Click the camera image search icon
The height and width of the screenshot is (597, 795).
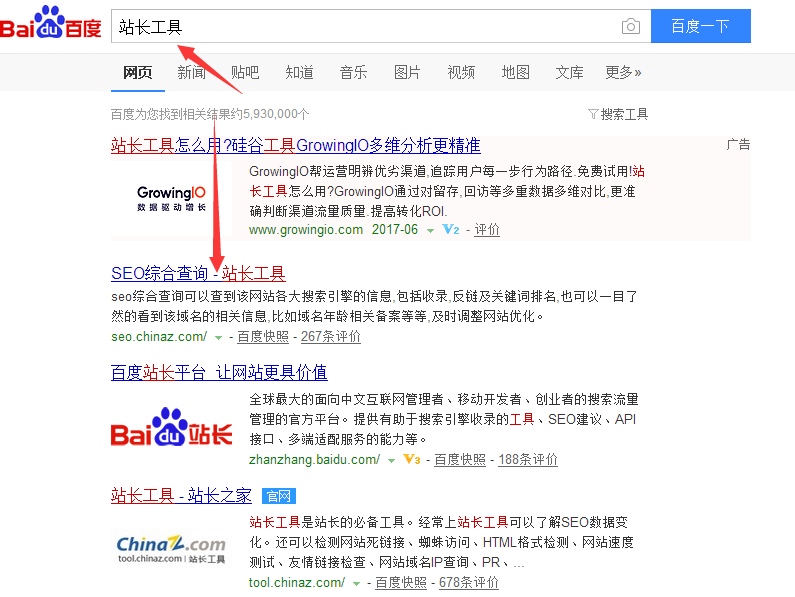[630, 26]
